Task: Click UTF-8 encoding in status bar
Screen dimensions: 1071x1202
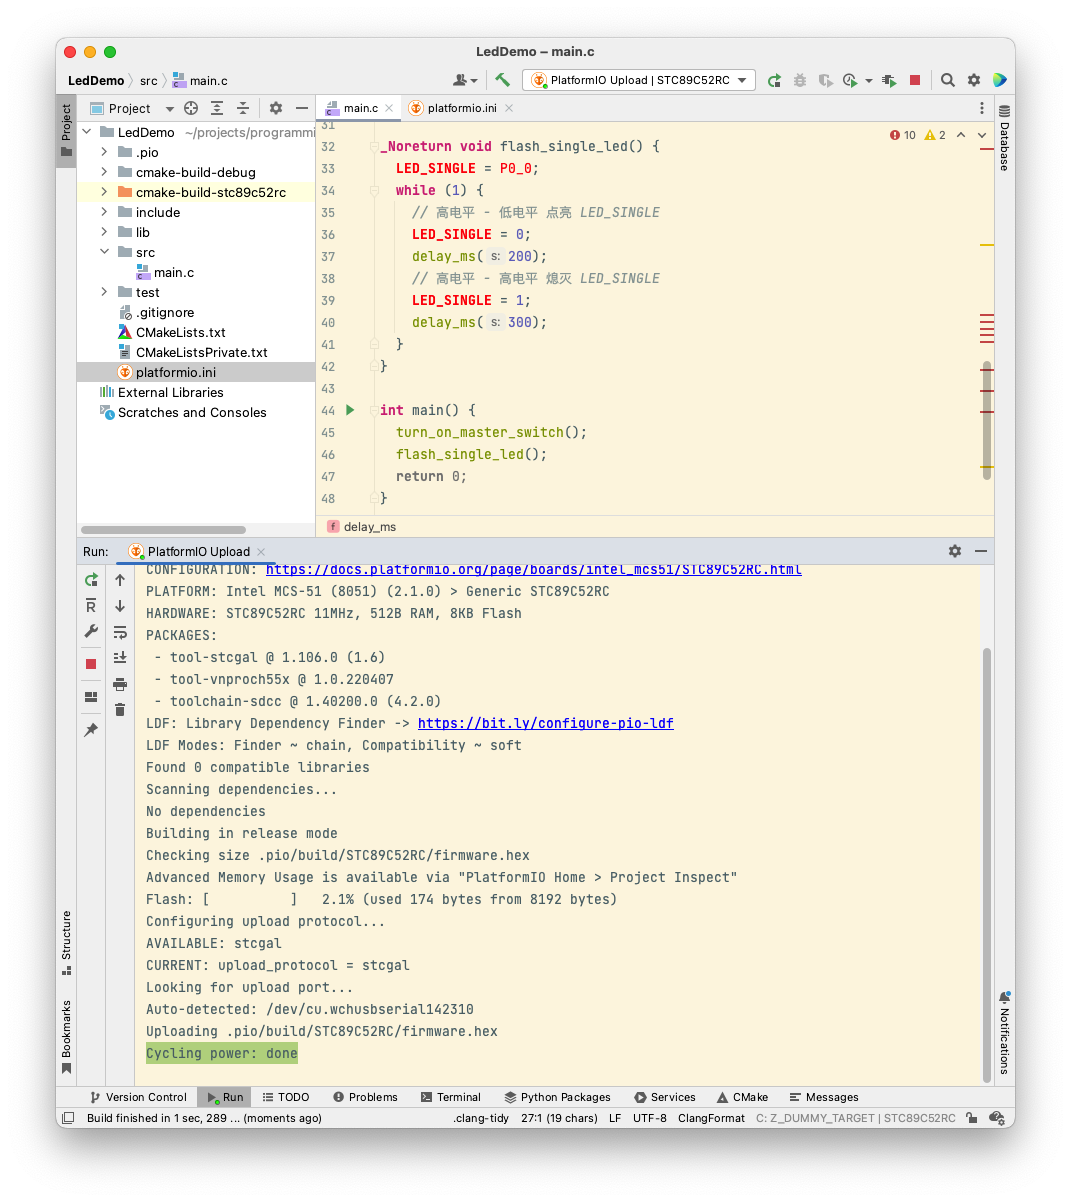Action: coord(649,1118)
